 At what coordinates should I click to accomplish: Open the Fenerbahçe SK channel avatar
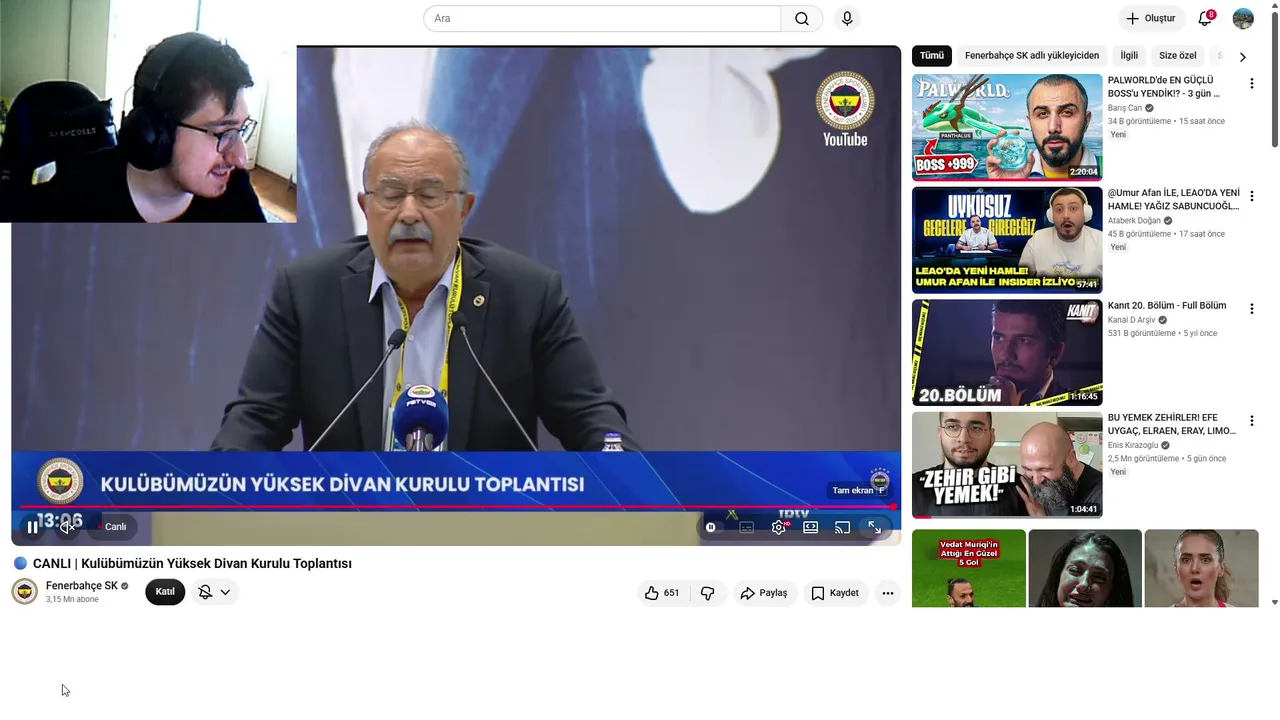click(25, 592)
